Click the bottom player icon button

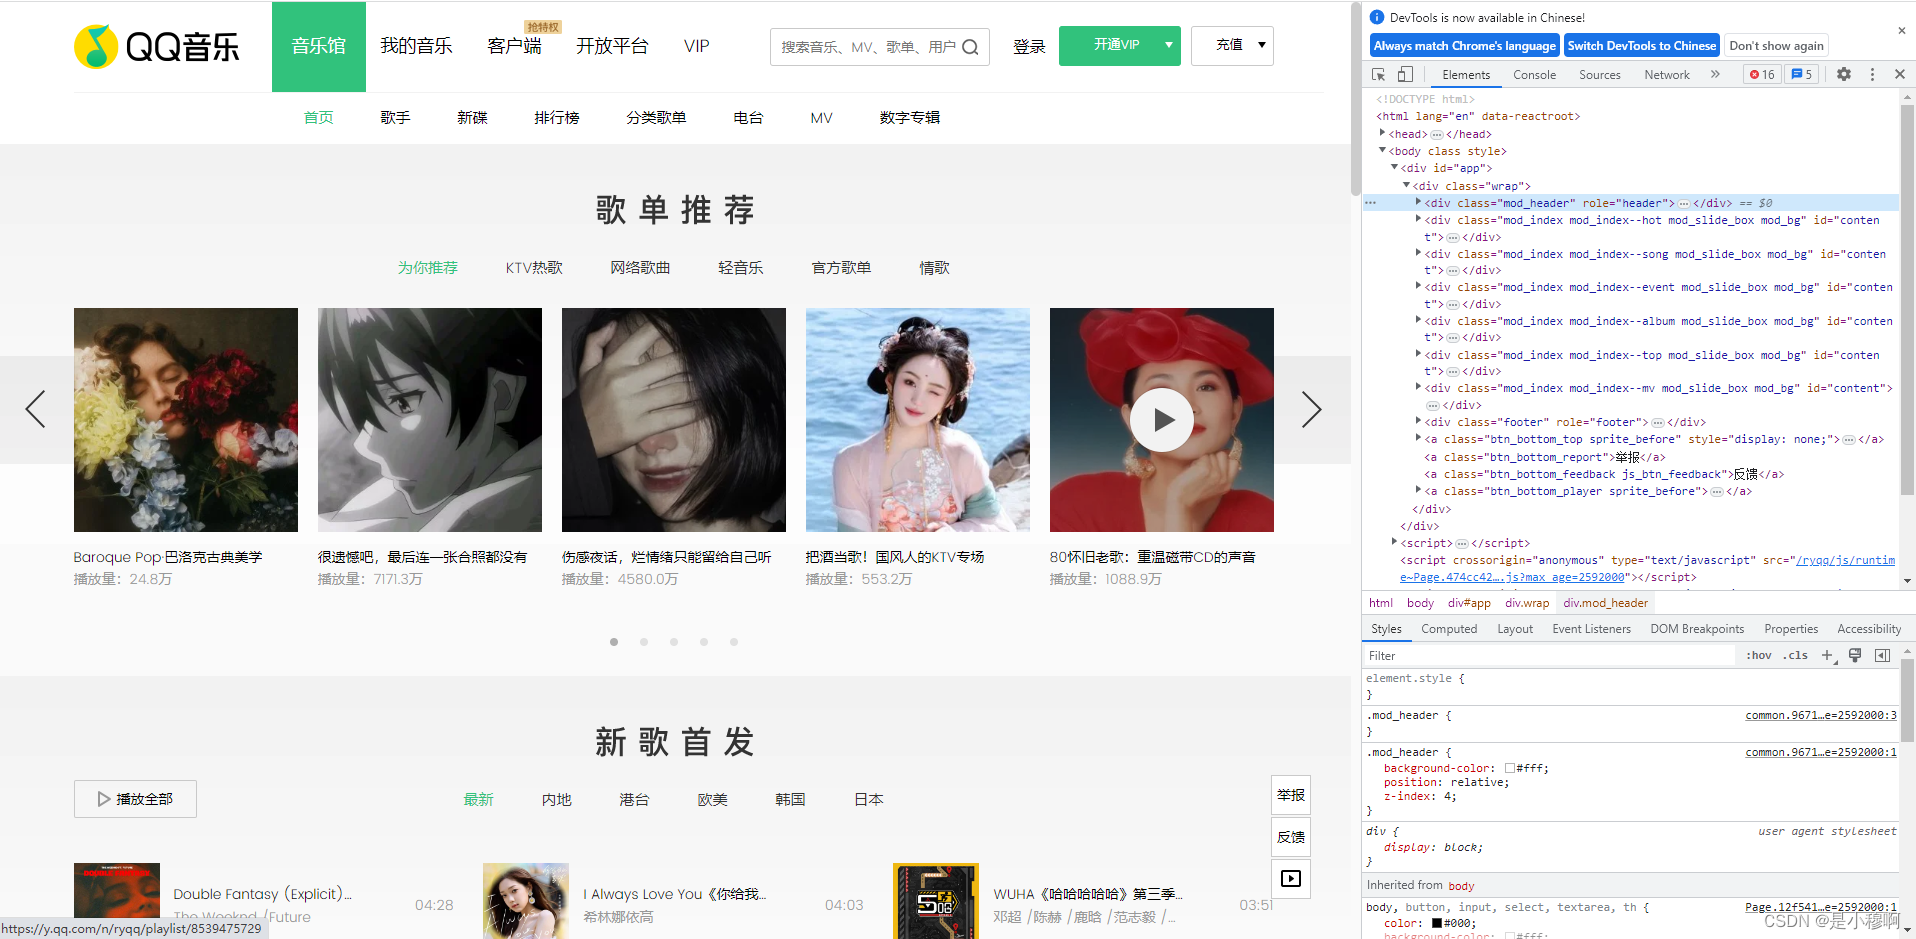[1291, 878]
